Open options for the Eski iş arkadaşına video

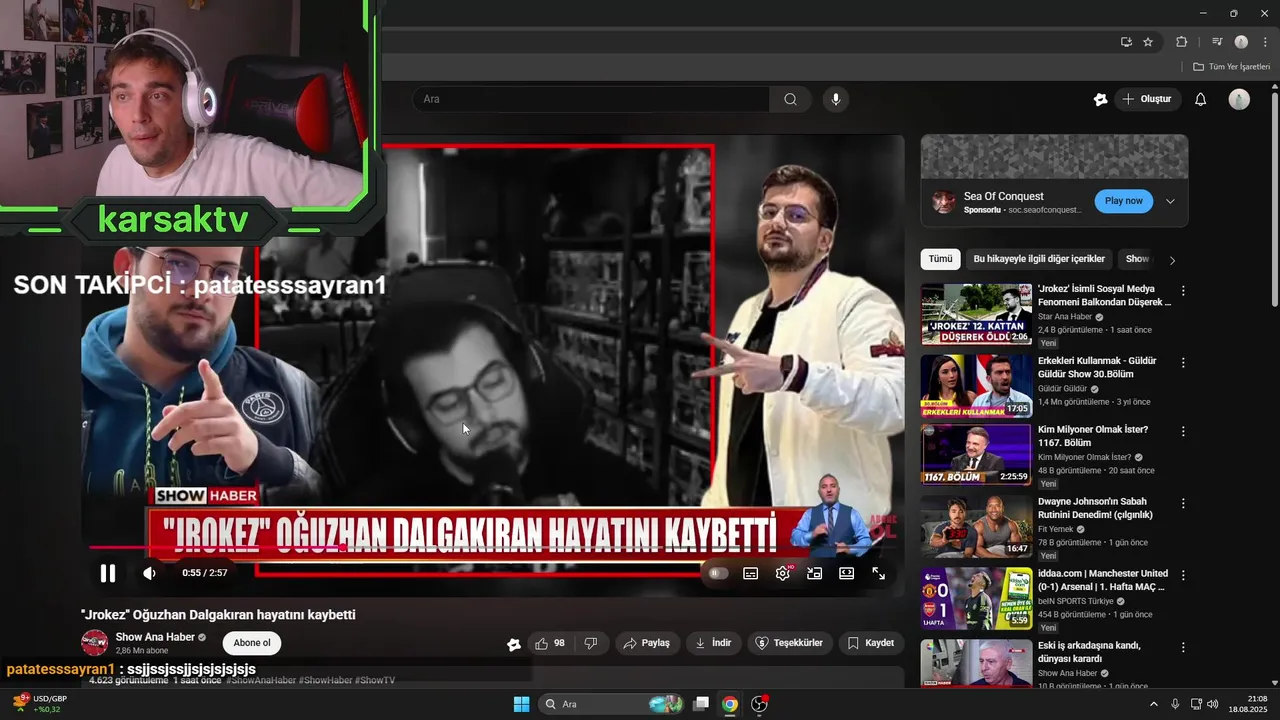[x=1183, y=647]
